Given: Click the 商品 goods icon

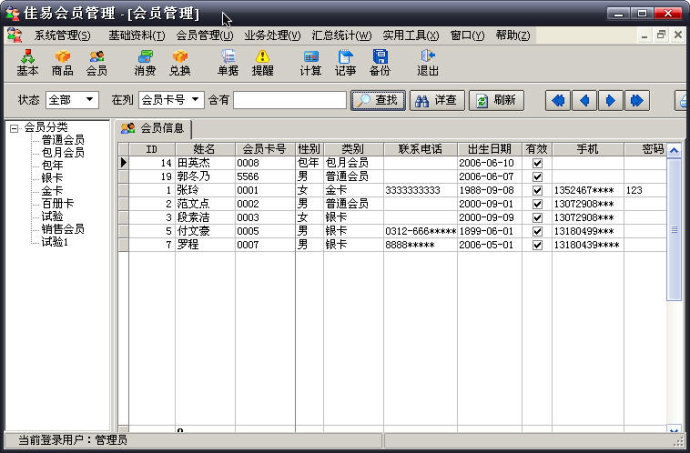Looking at the screenshot, I should [62, 63].
